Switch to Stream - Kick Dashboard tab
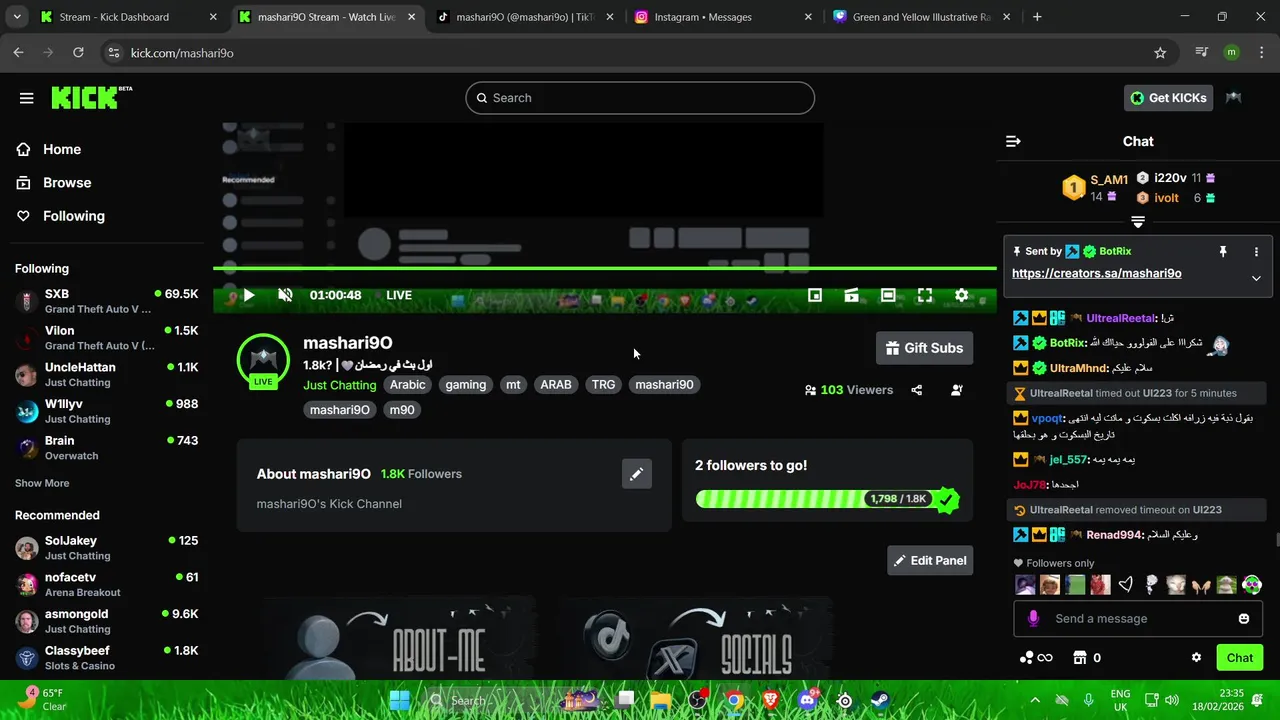This screenshot has height=720, width=1280. coord(130,17)
